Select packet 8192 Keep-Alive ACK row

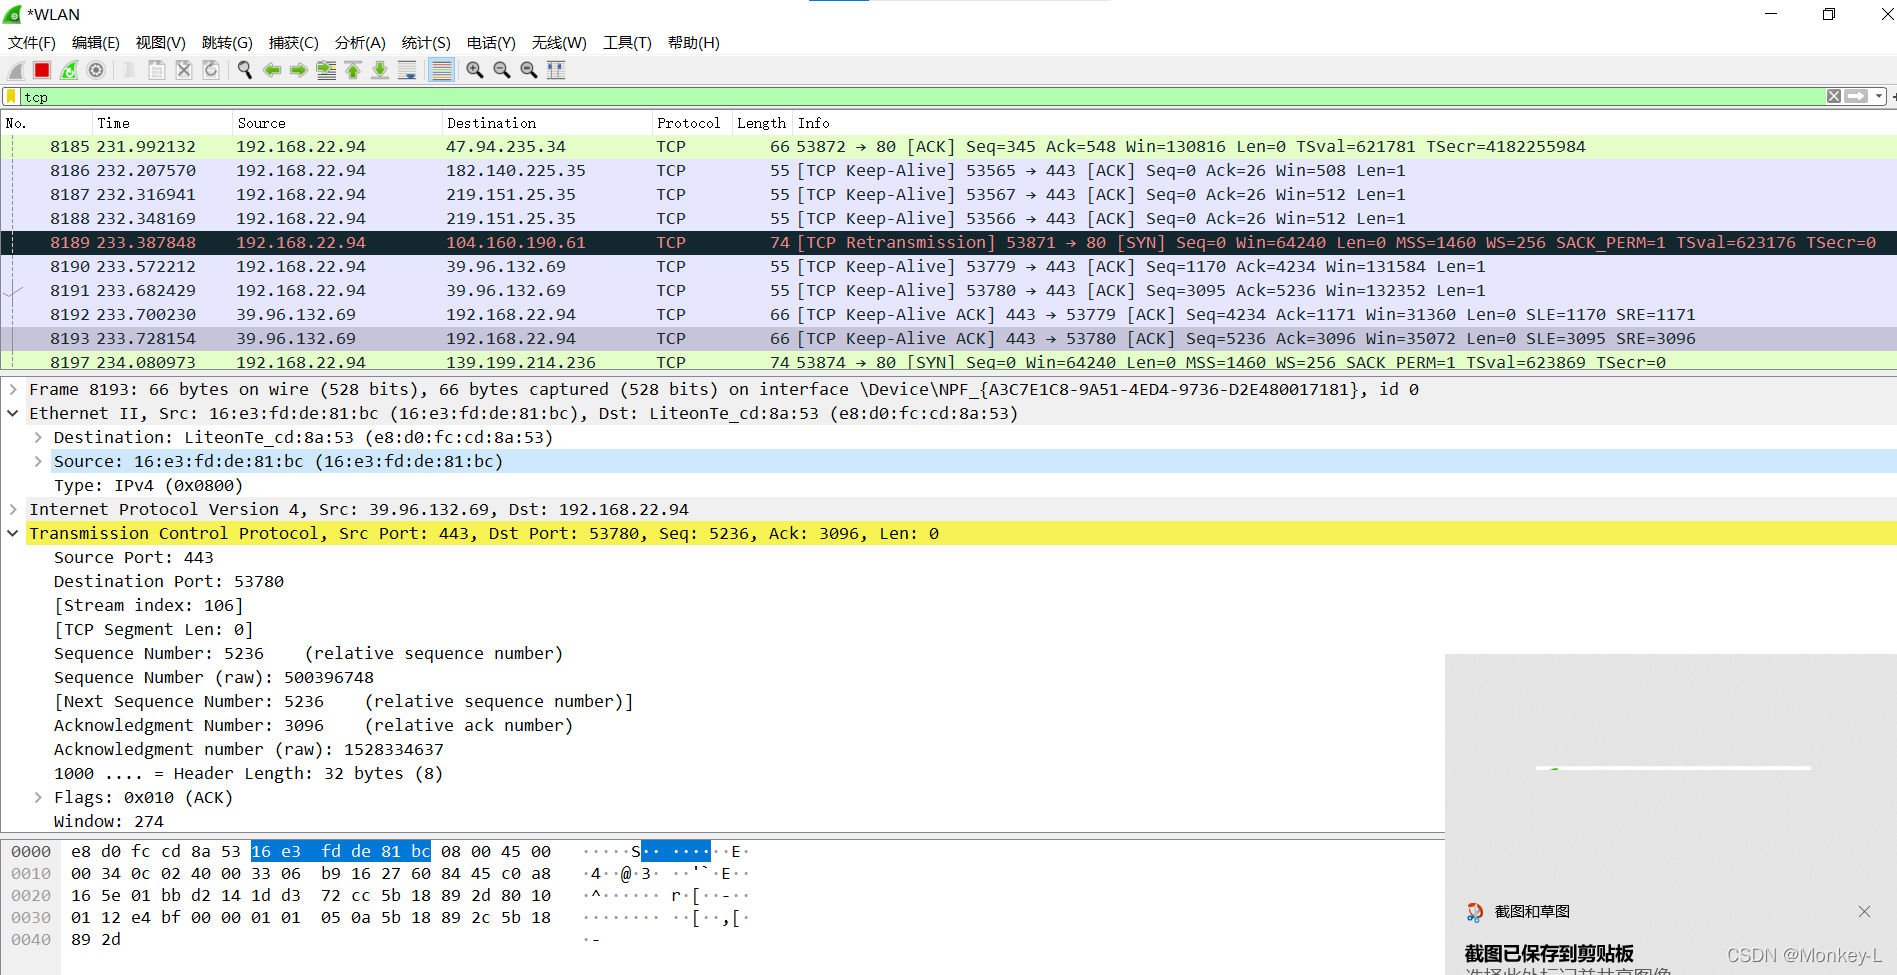(948, 315)
